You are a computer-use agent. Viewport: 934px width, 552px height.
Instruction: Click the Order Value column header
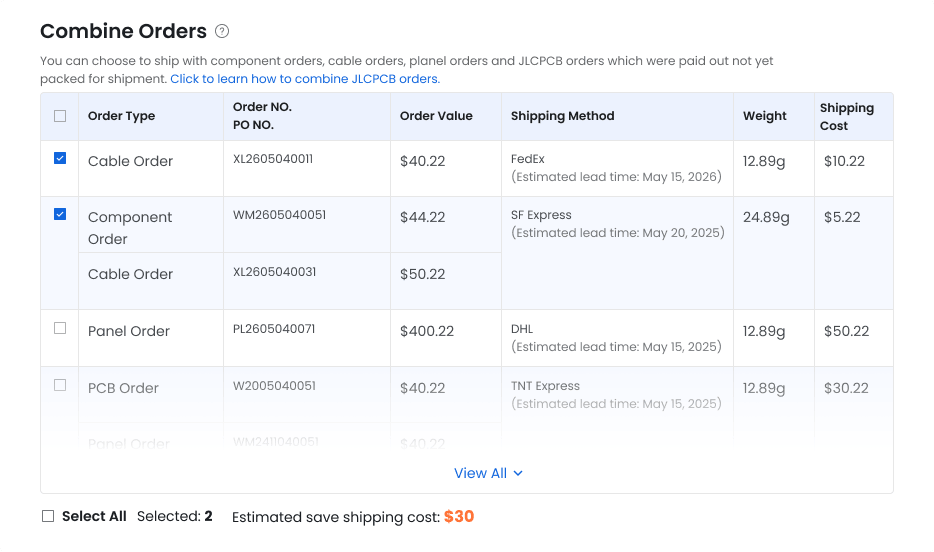click(436, 116)
